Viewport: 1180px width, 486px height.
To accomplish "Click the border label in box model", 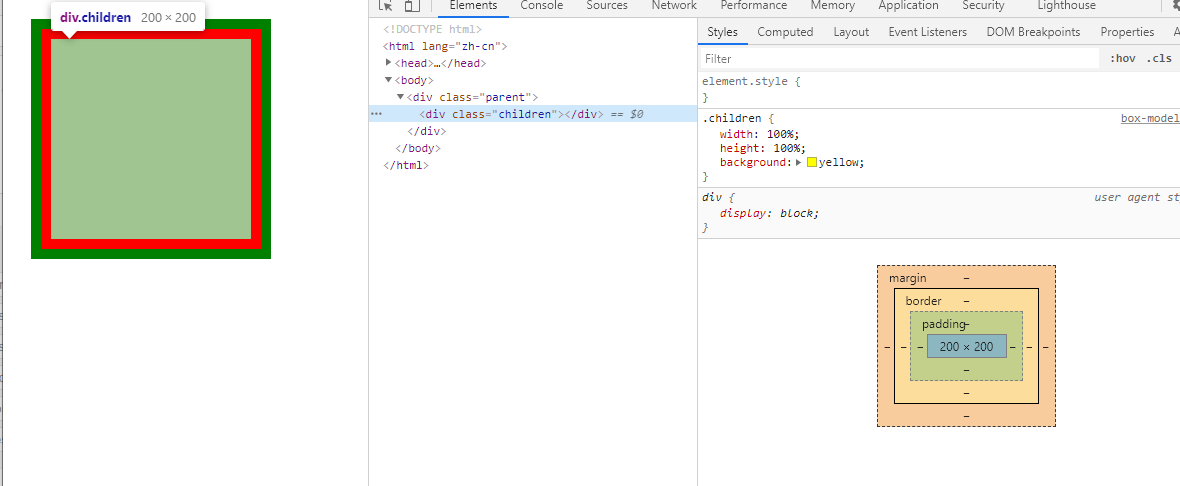I will pos(923,301).
